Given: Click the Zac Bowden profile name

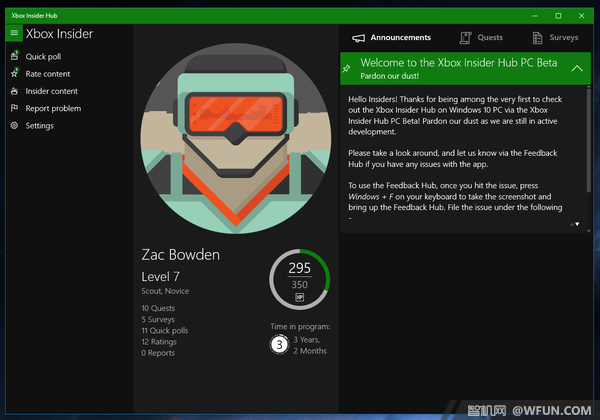Looking at the screenshot, I should tap(180, 255).
